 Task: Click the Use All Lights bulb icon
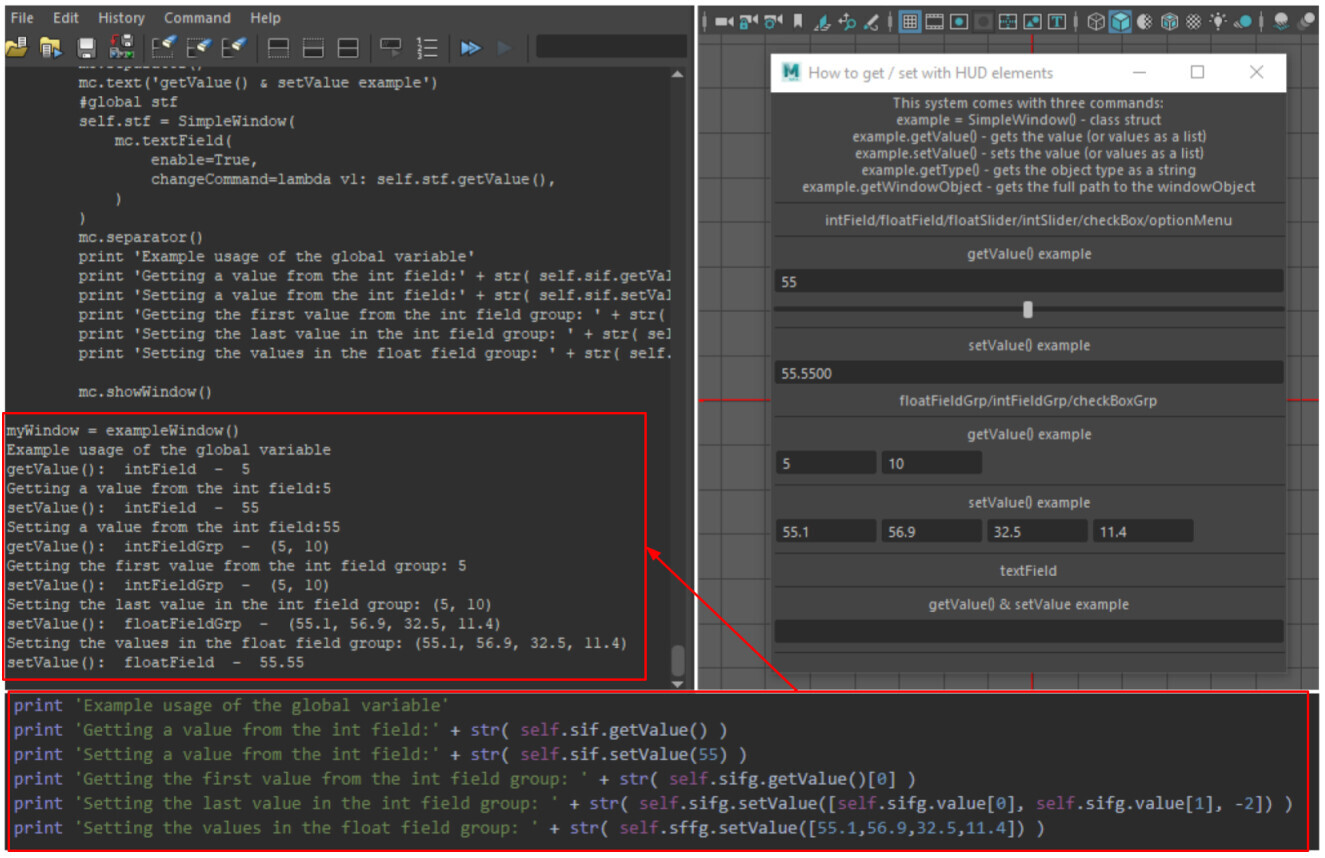(1218, 21)
